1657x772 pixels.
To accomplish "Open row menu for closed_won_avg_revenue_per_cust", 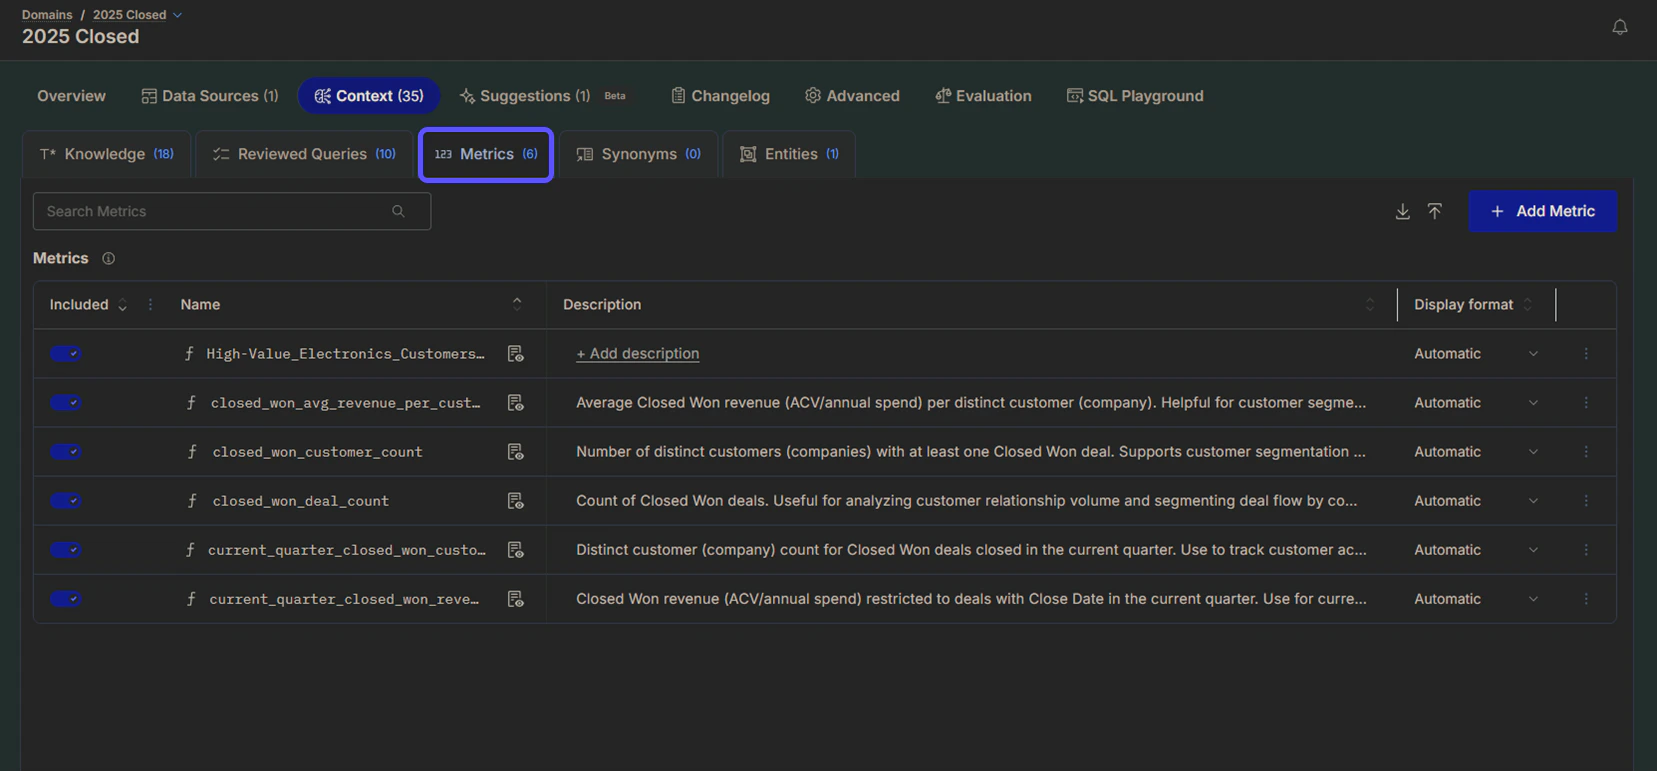I will coord(1586,402).
